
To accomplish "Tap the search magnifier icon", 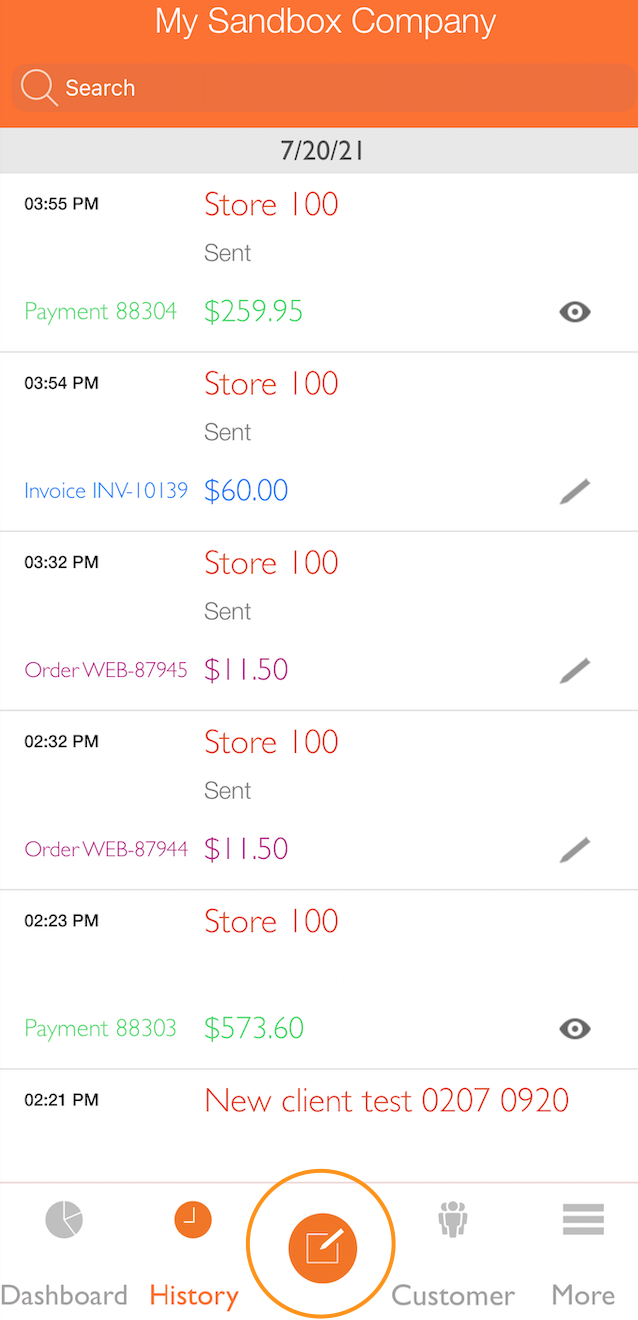I will (x=38, y=88).
